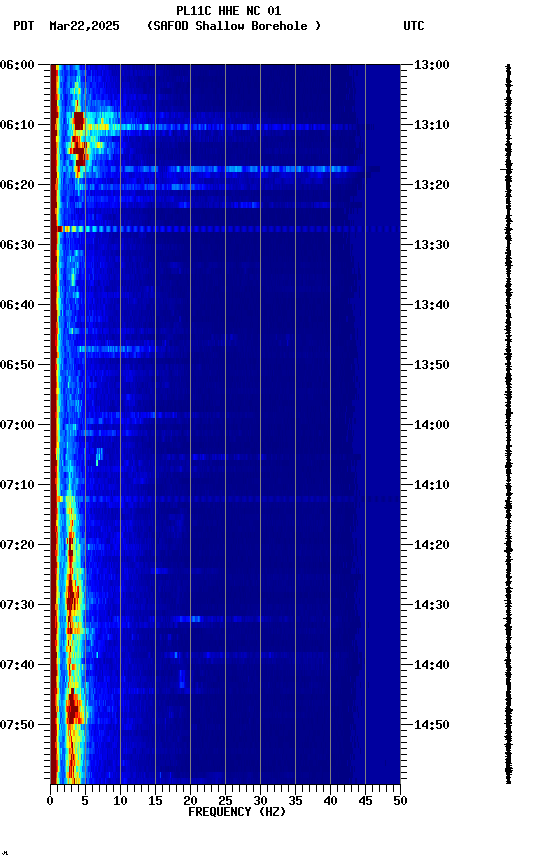Click the 13:30 UTC time label
This screenshot has height=864, width=552.
(432, 245)
